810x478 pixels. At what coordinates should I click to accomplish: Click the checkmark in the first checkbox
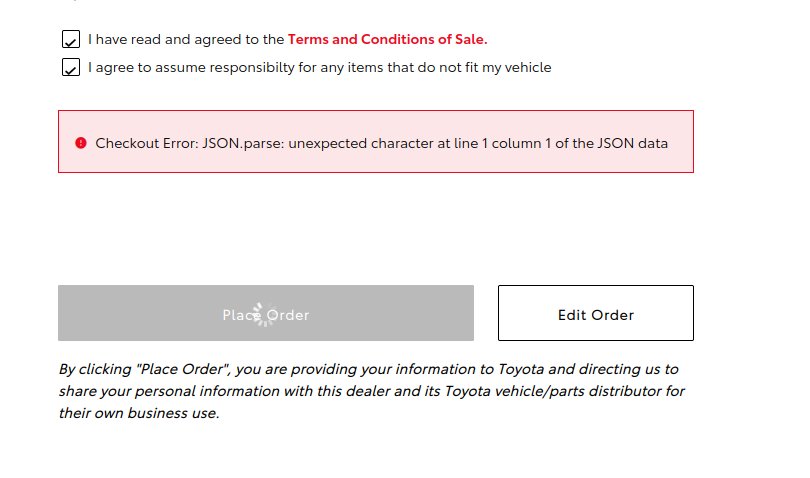[71, 41]
